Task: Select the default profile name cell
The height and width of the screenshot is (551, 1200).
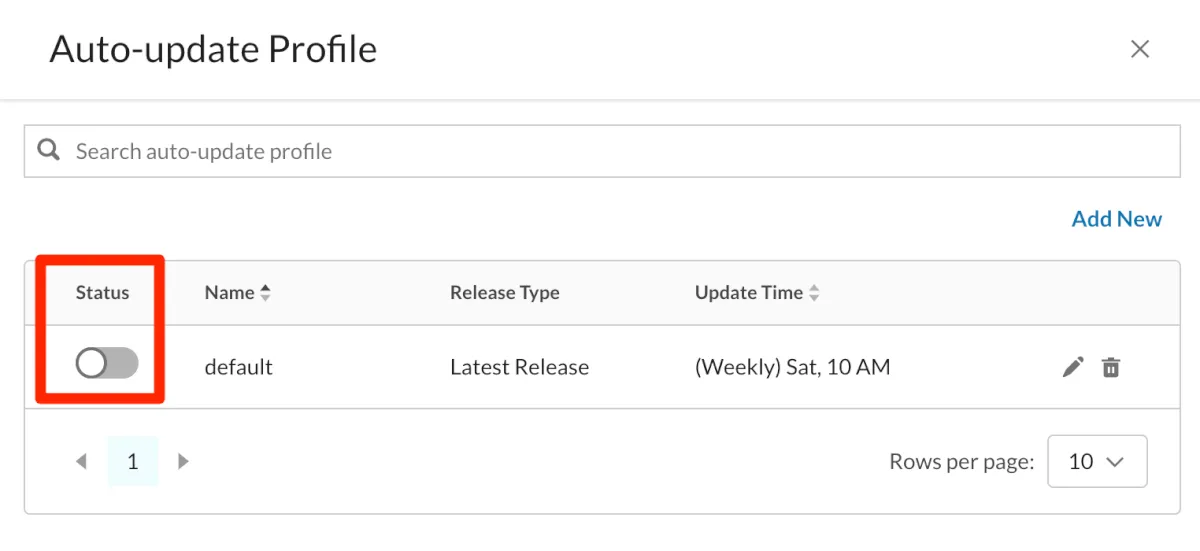Action: 238,367
